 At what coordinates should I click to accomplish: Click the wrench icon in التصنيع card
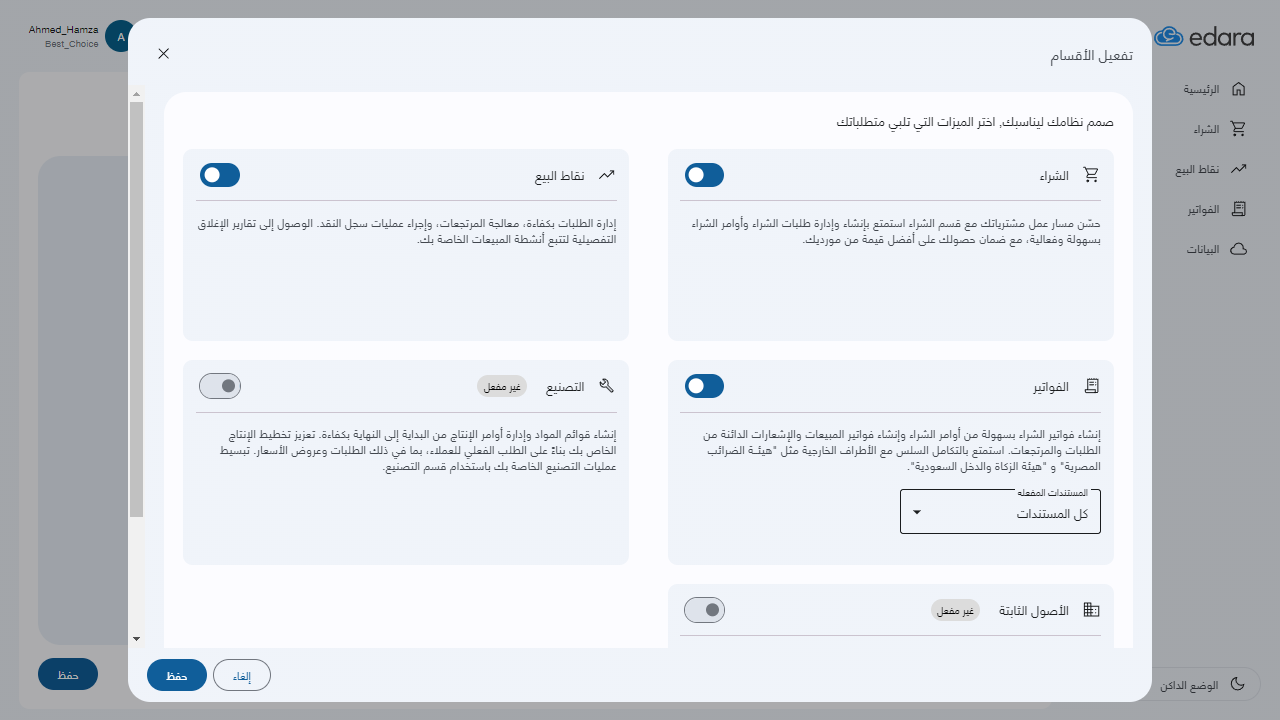(x=607, y=386)
